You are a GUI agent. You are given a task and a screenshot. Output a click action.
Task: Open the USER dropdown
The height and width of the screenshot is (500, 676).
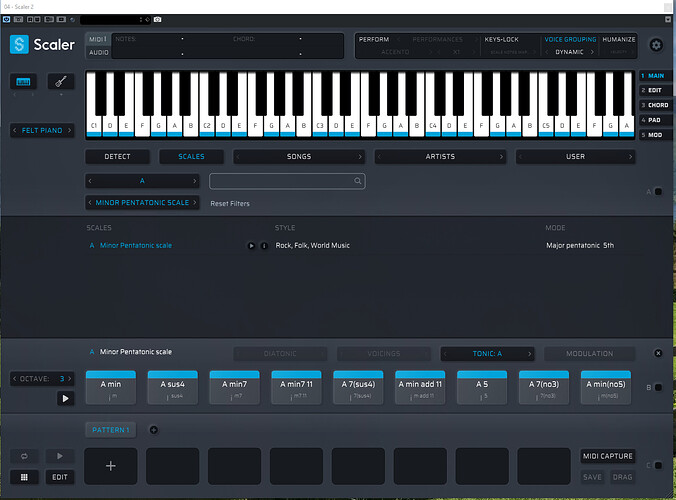(x=576, y=156)
